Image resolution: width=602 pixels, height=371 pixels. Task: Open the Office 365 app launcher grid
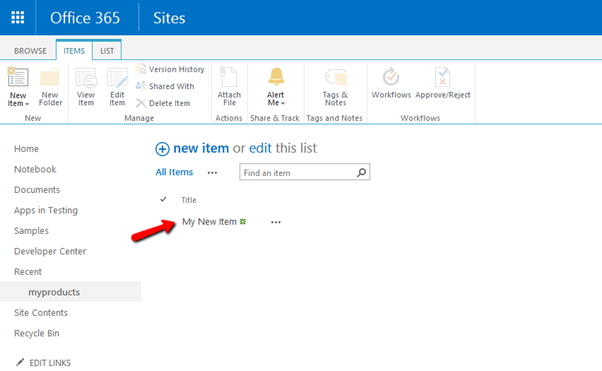[18, 18]
